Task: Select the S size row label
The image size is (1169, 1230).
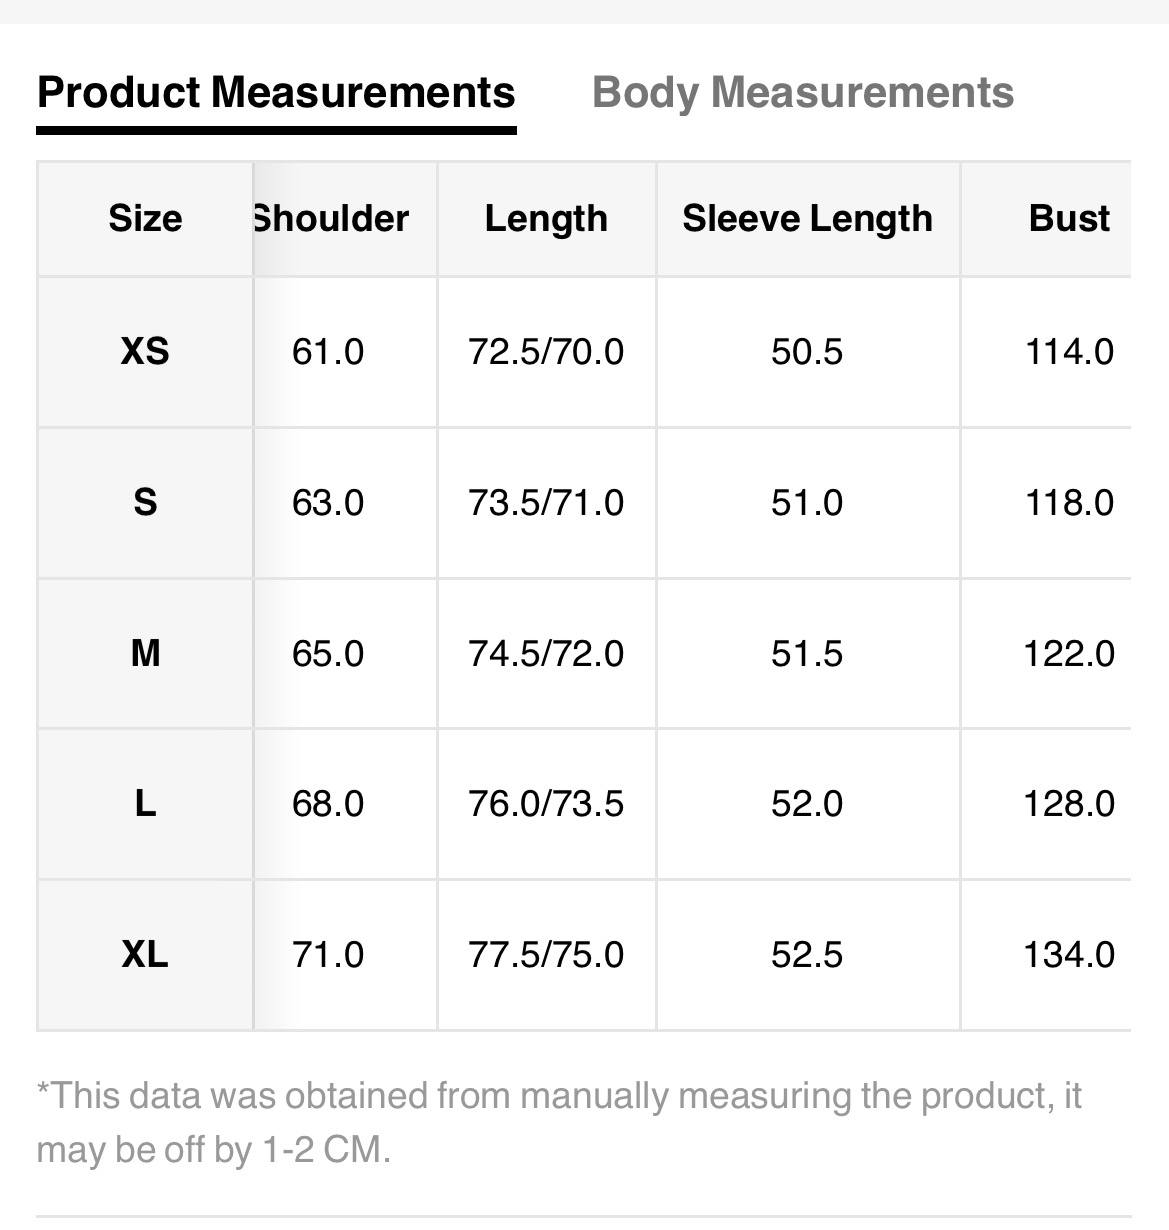Action: tap(145, 502)
